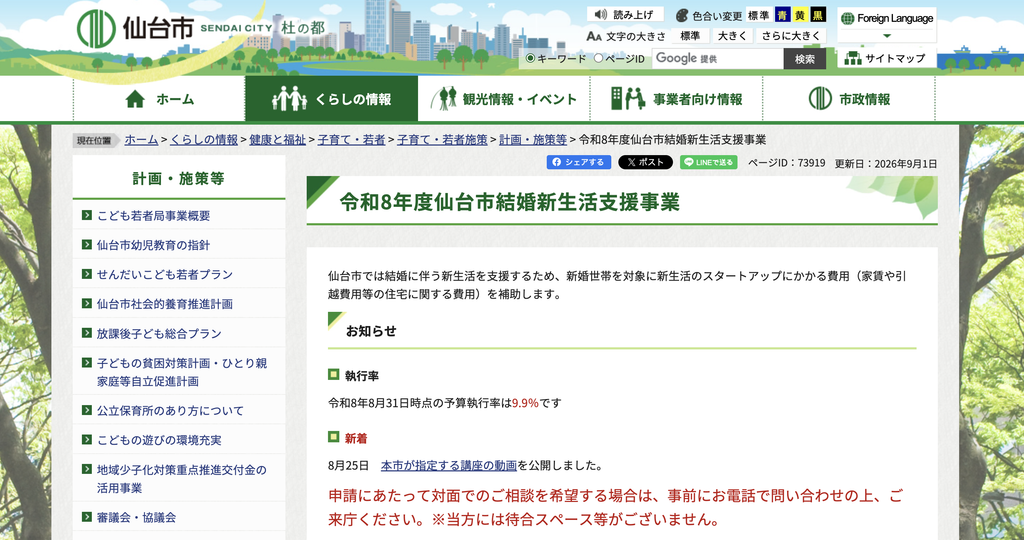Screen dimensions: 1024x540
Task: Select the 青 color scheme
Action: click(x=782, y=15)
